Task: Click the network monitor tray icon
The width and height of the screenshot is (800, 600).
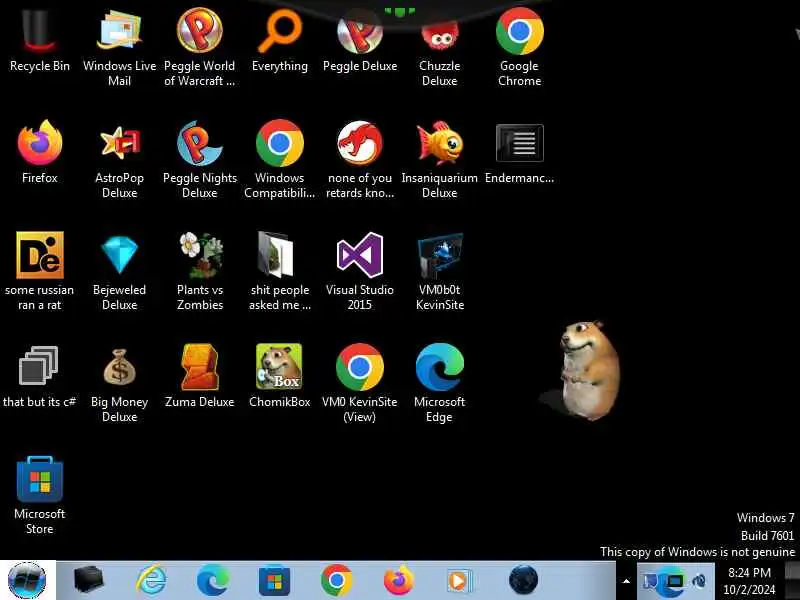Action: (x=674, y=581)
